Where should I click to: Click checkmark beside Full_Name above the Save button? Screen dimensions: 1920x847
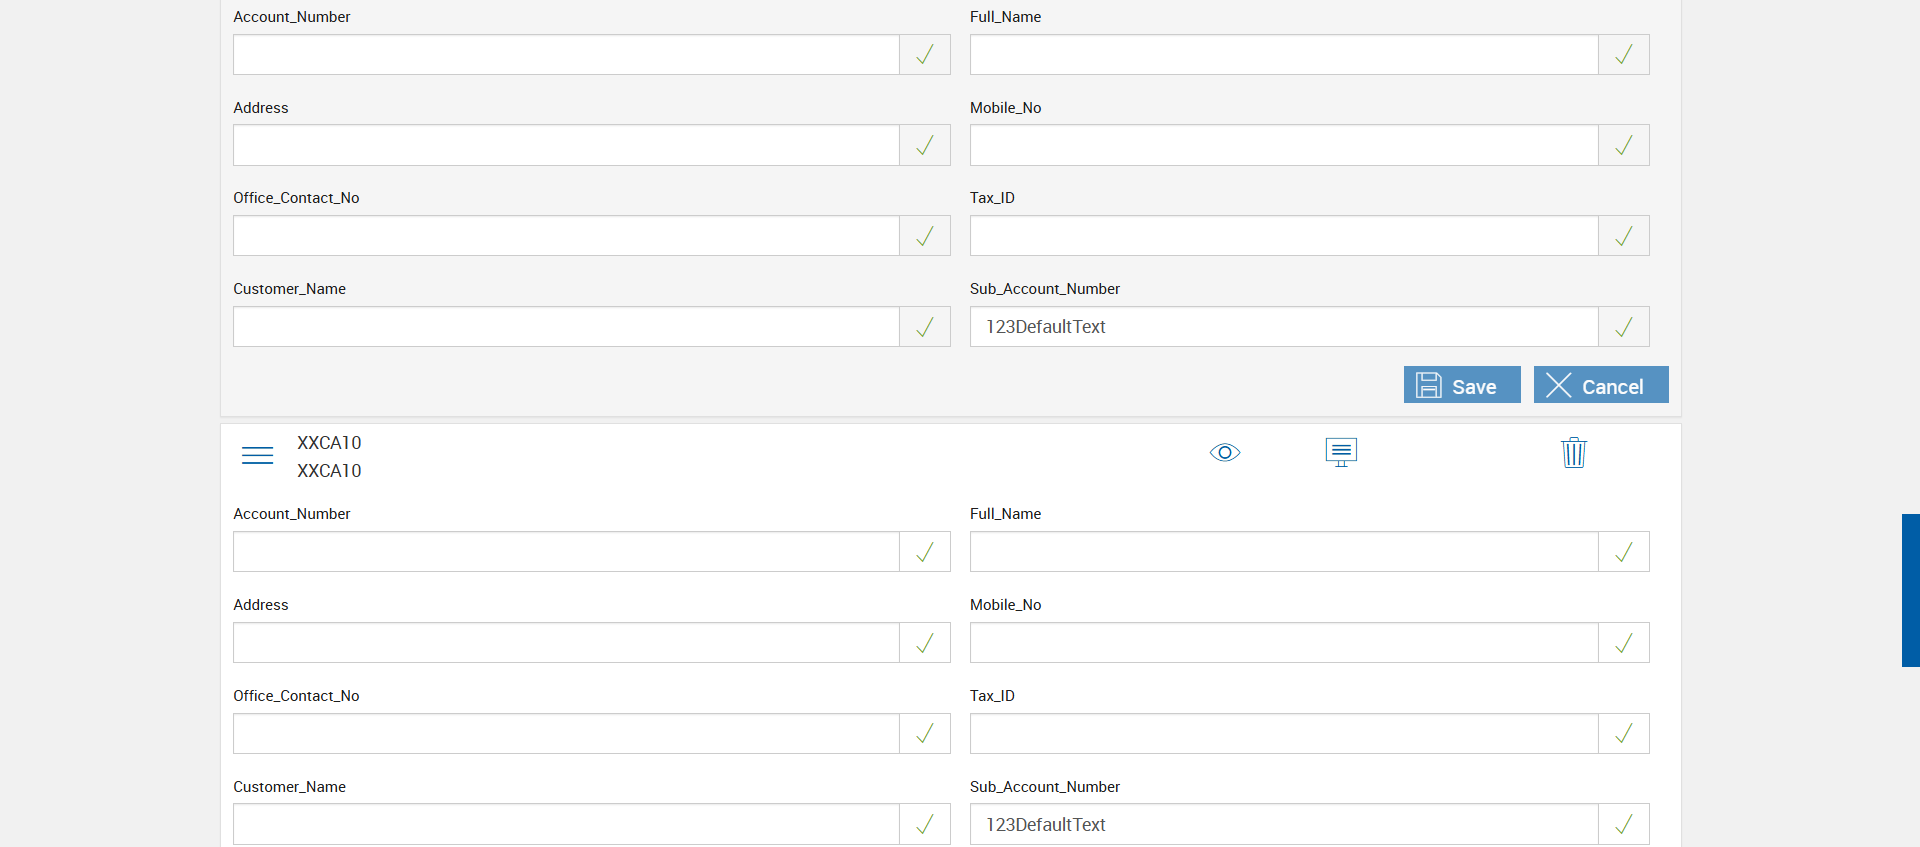(x=1623, y=55)
